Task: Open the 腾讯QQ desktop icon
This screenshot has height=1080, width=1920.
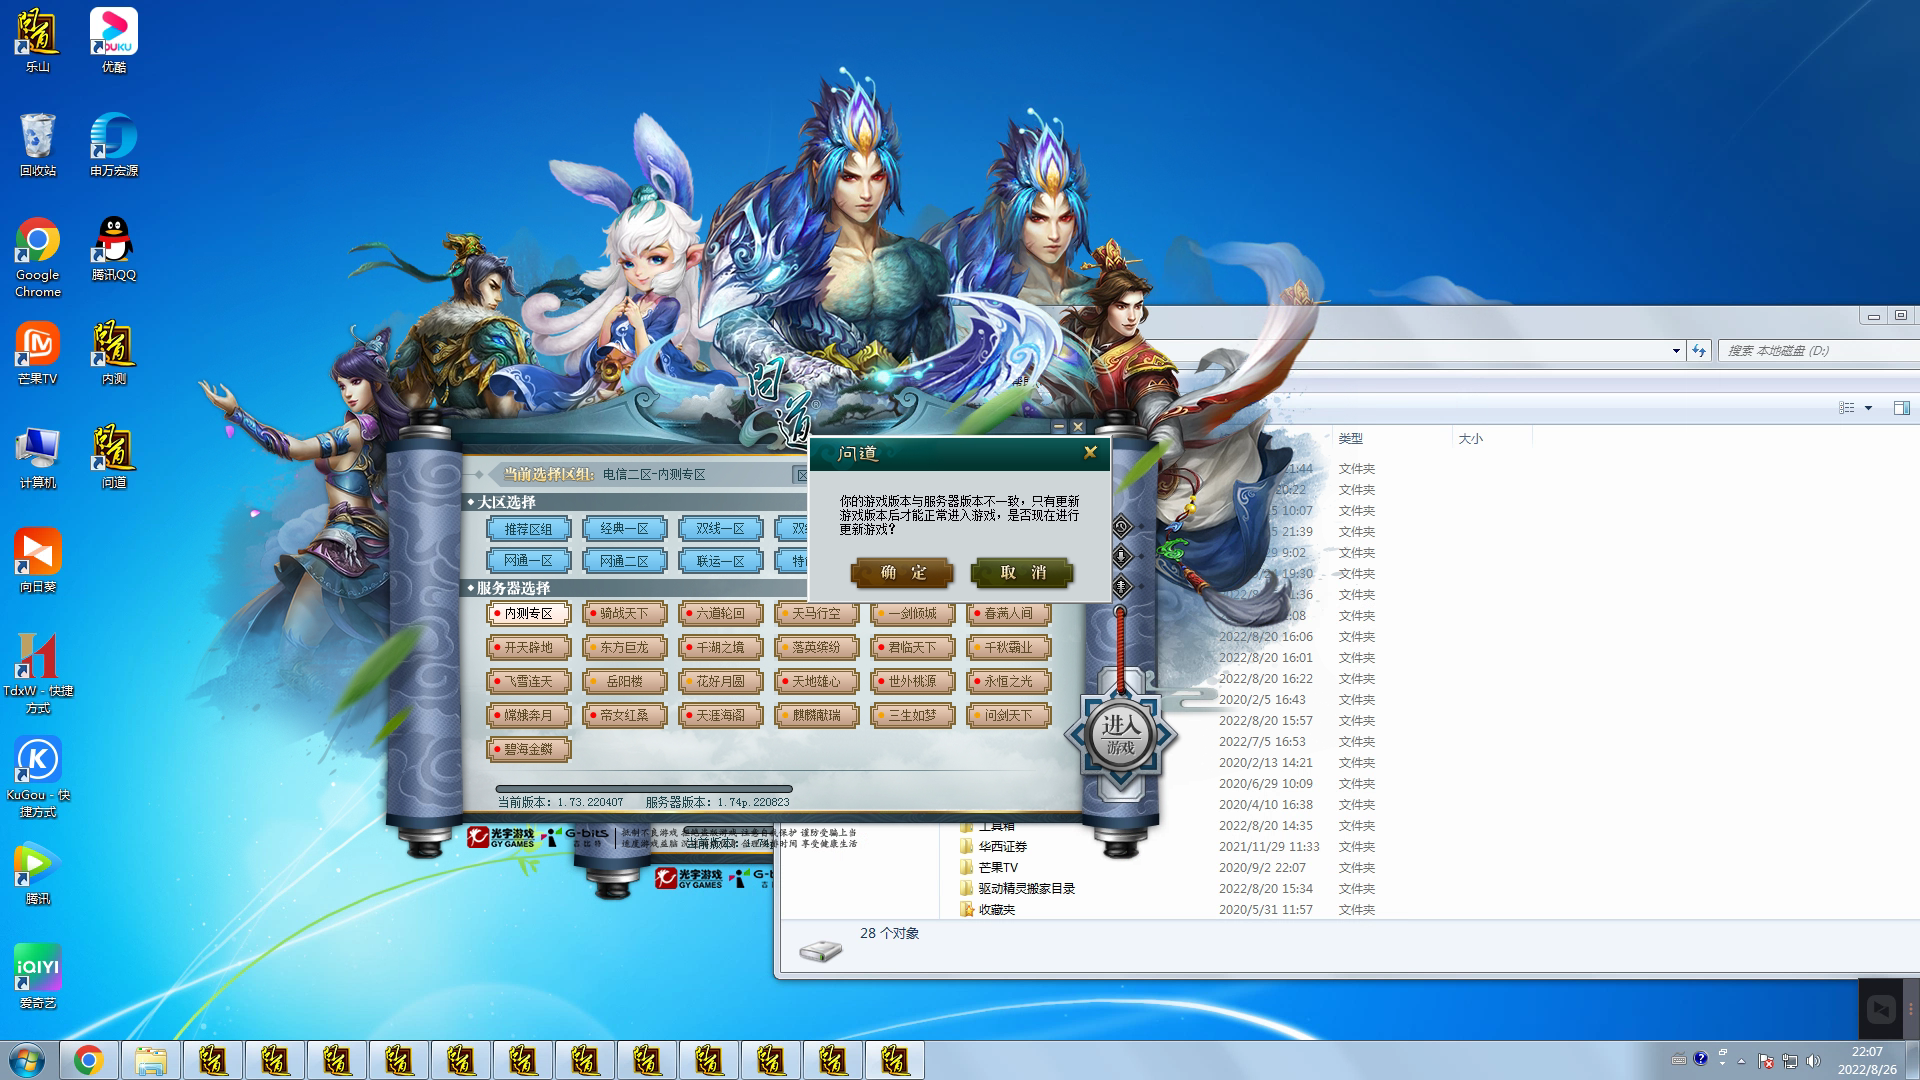Action: tap(114, 249)
